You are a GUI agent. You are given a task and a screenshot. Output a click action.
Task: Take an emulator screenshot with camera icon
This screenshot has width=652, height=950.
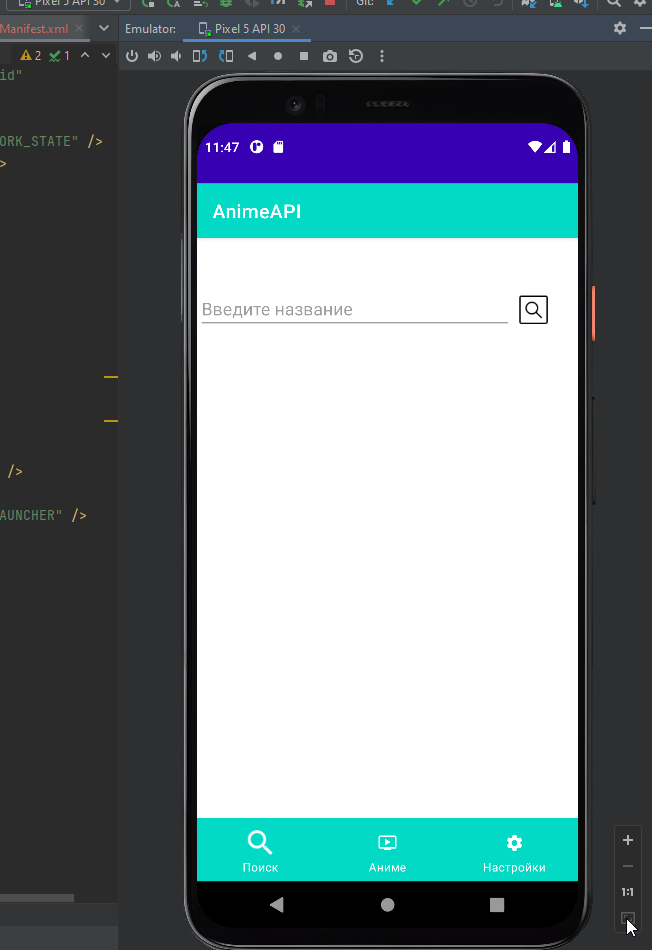click(x=330, y=56)
